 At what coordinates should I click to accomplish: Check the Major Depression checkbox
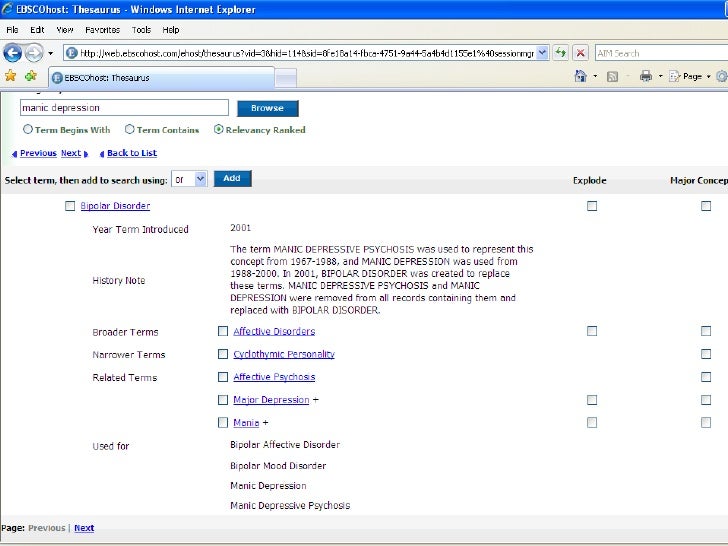(x=223, y=400)
